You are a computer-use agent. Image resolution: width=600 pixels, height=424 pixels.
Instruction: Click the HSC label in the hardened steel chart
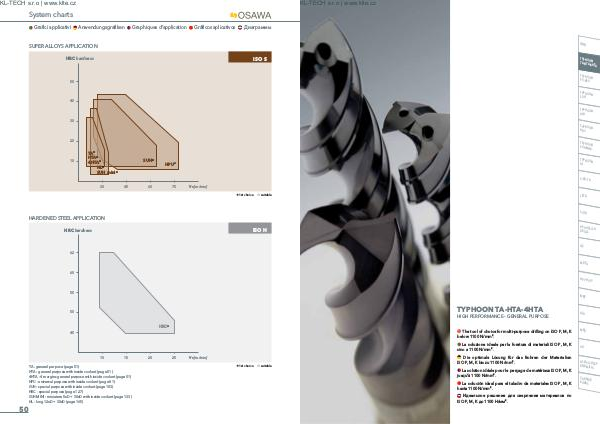click(x=164, y=326)
